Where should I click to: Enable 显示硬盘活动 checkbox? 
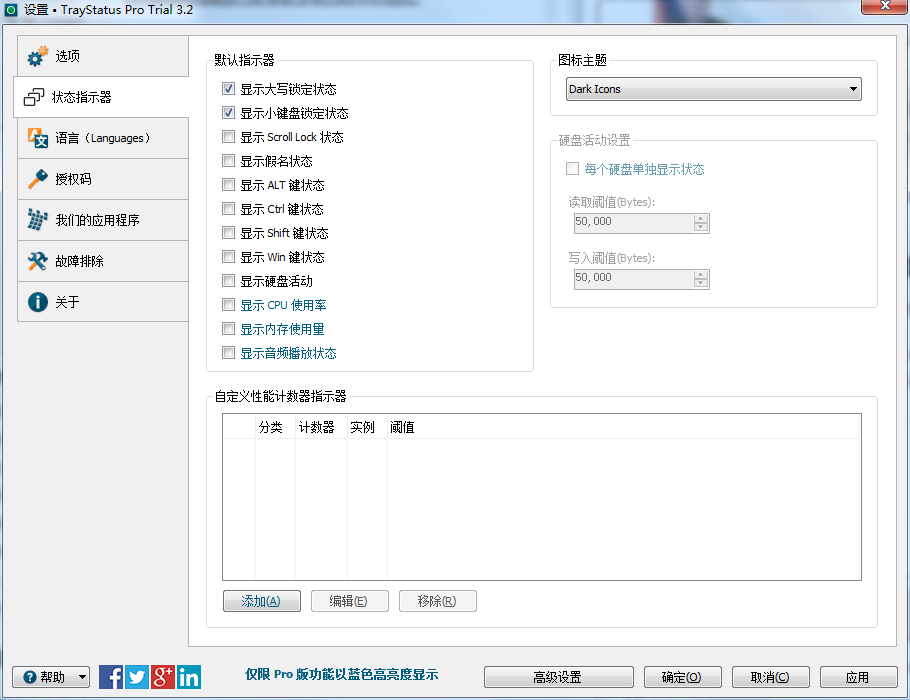coord(229,281)
